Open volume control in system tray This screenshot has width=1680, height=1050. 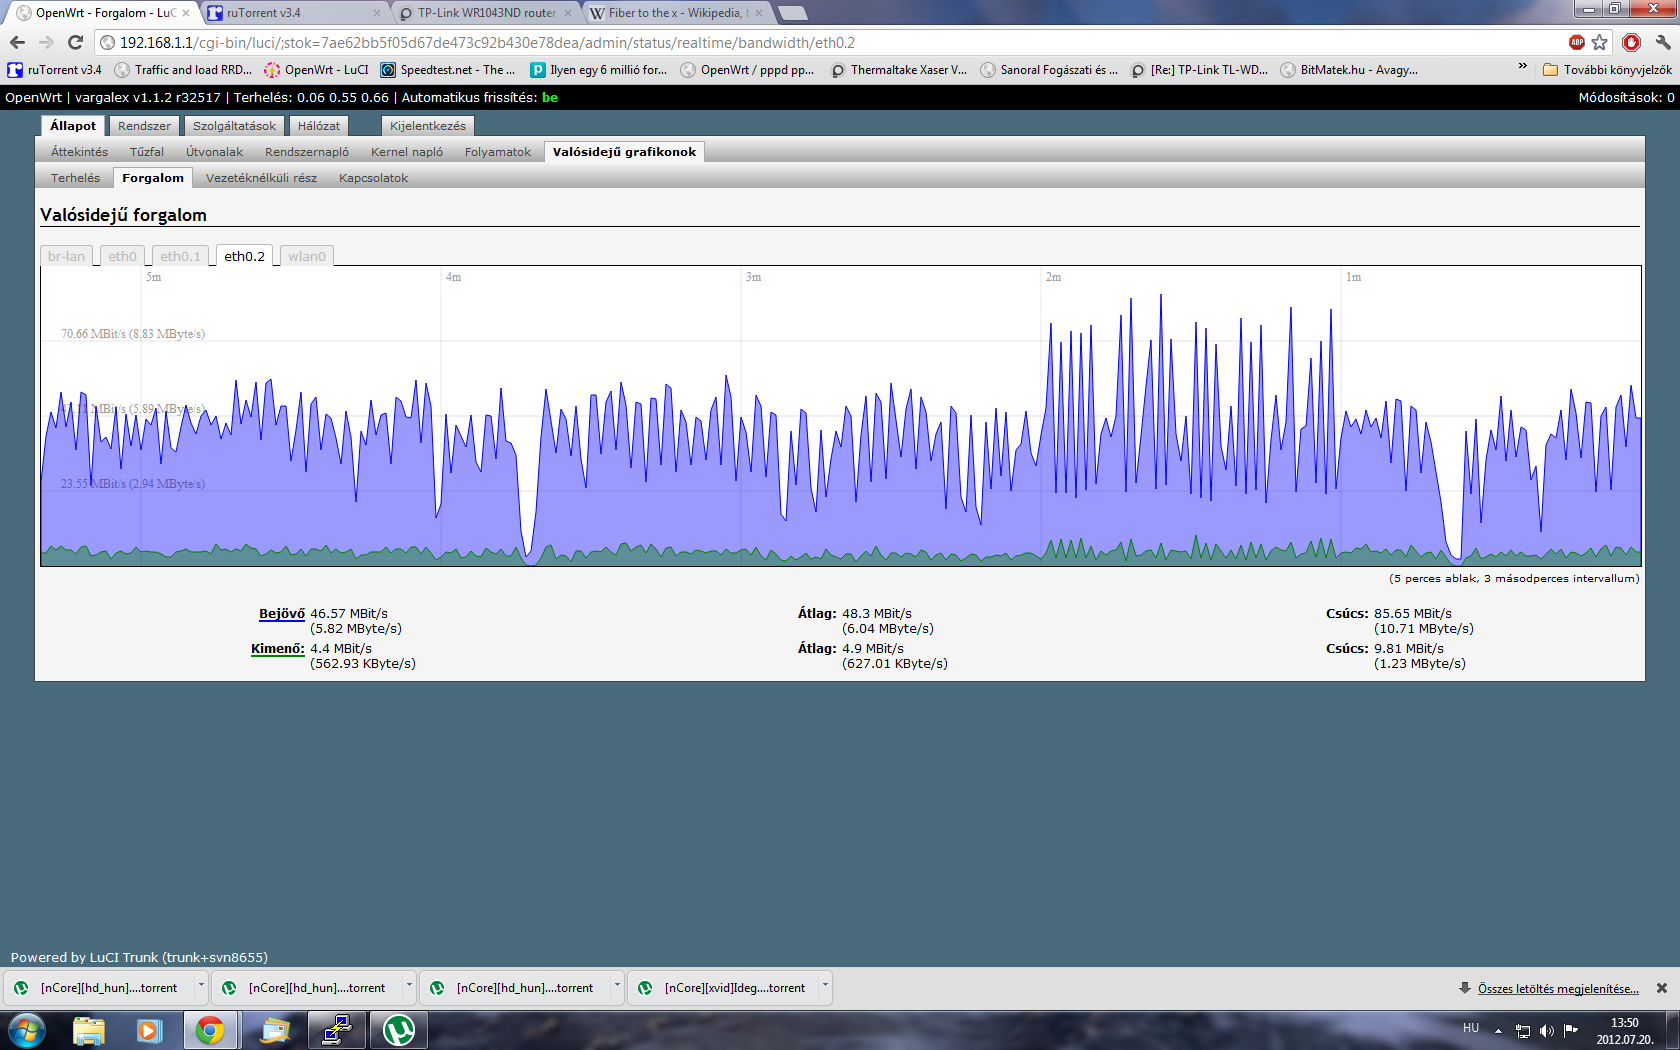(1547, 1031)
